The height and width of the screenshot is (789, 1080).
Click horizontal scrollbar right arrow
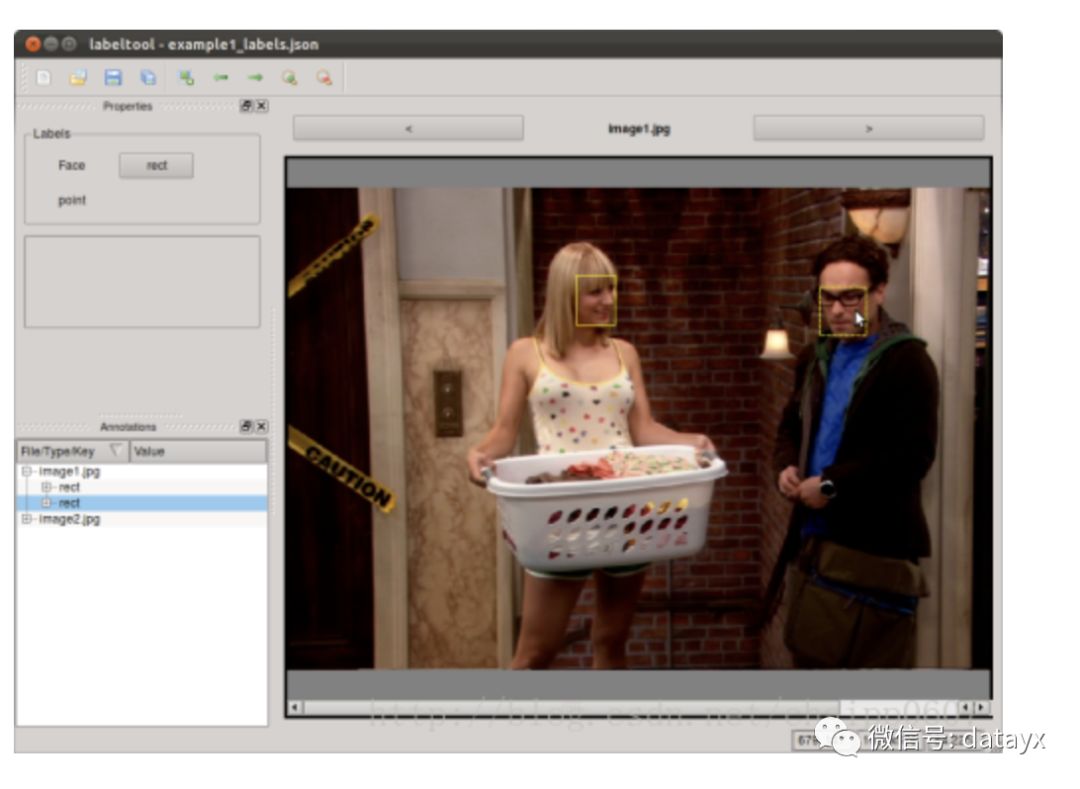click(982, 707)
